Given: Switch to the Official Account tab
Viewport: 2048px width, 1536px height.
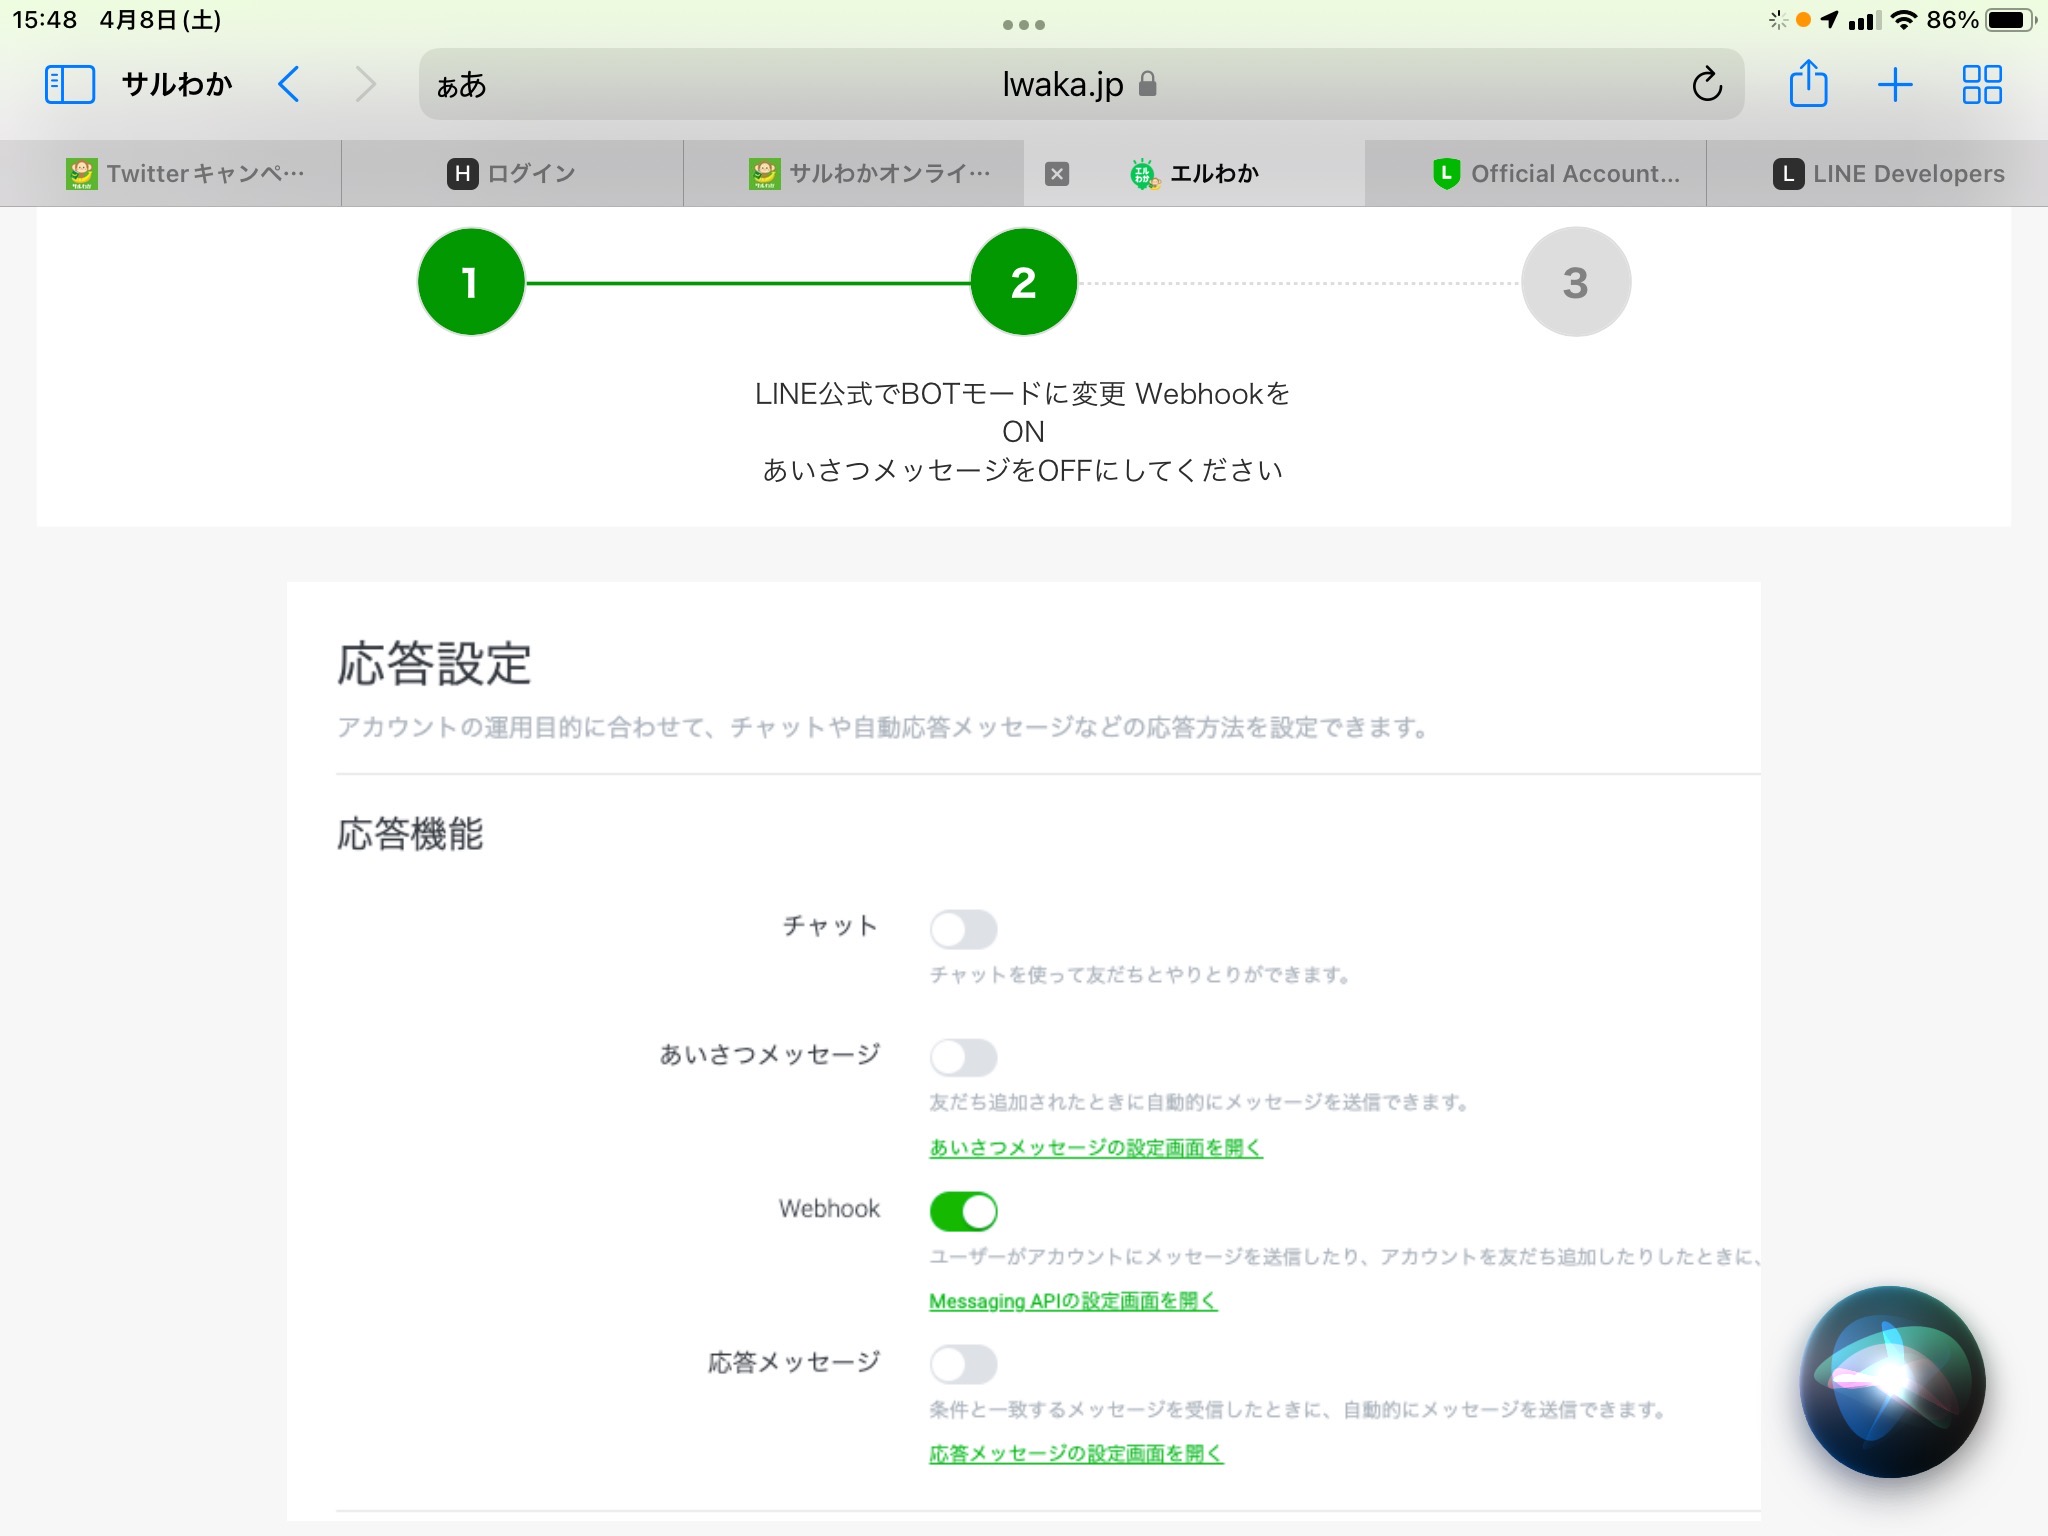Looking at the screenshot, I should click(1536, 174).
